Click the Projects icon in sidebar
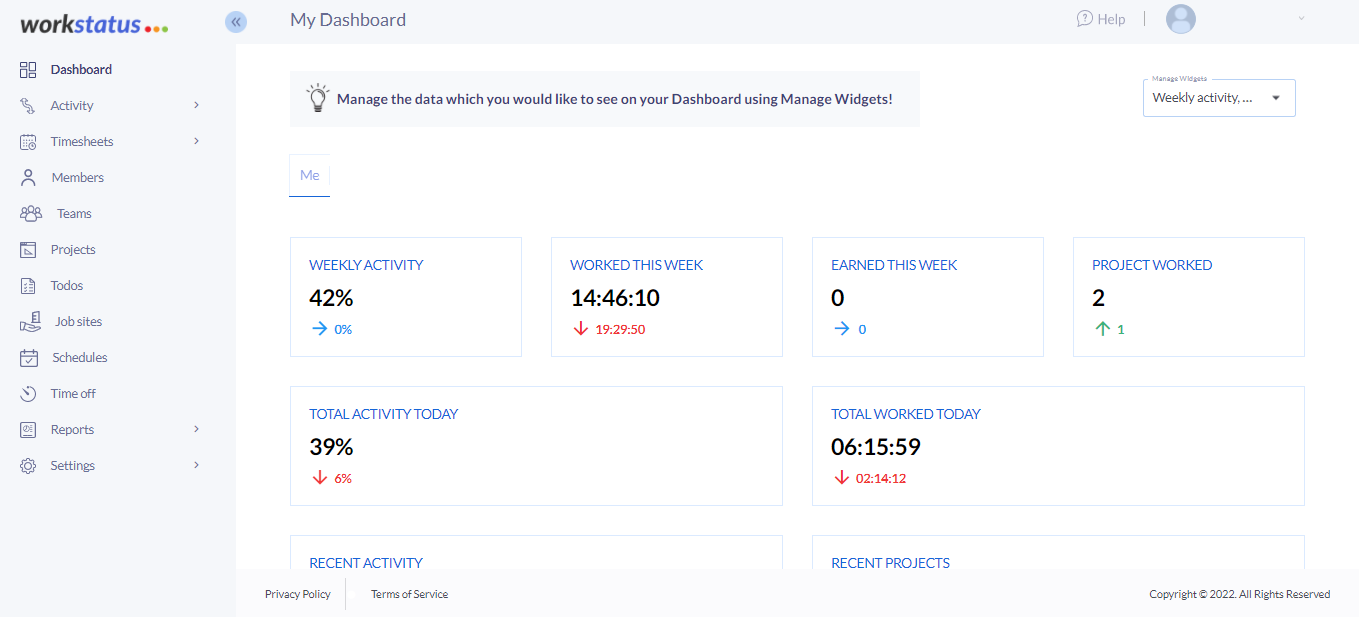 pyautogui.click(x=29, y=249)
